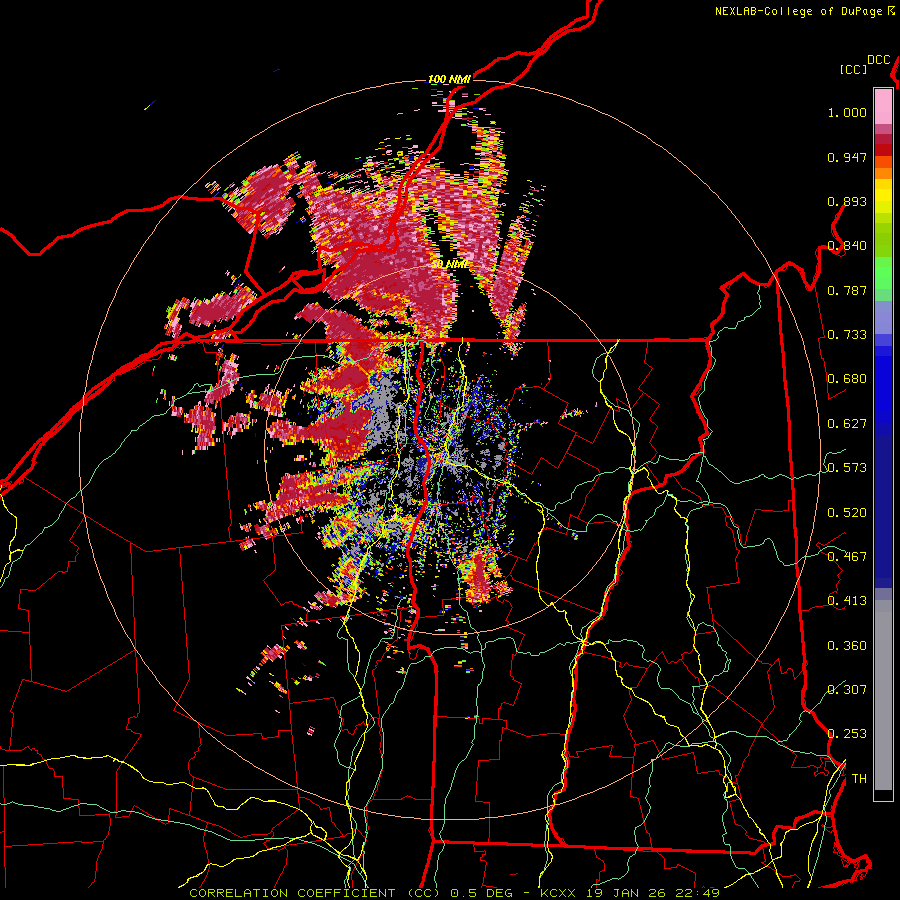Click the [CC] unit label
The width and height of the screenshot is (900, 900).
pos(853,69)
